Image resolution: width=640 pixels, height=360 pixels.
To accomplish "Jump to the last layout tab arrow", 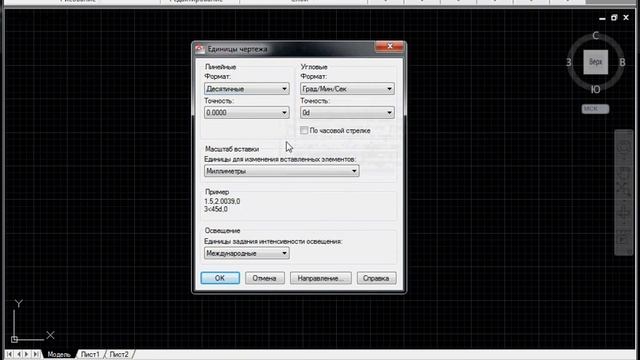I will 36,354.
